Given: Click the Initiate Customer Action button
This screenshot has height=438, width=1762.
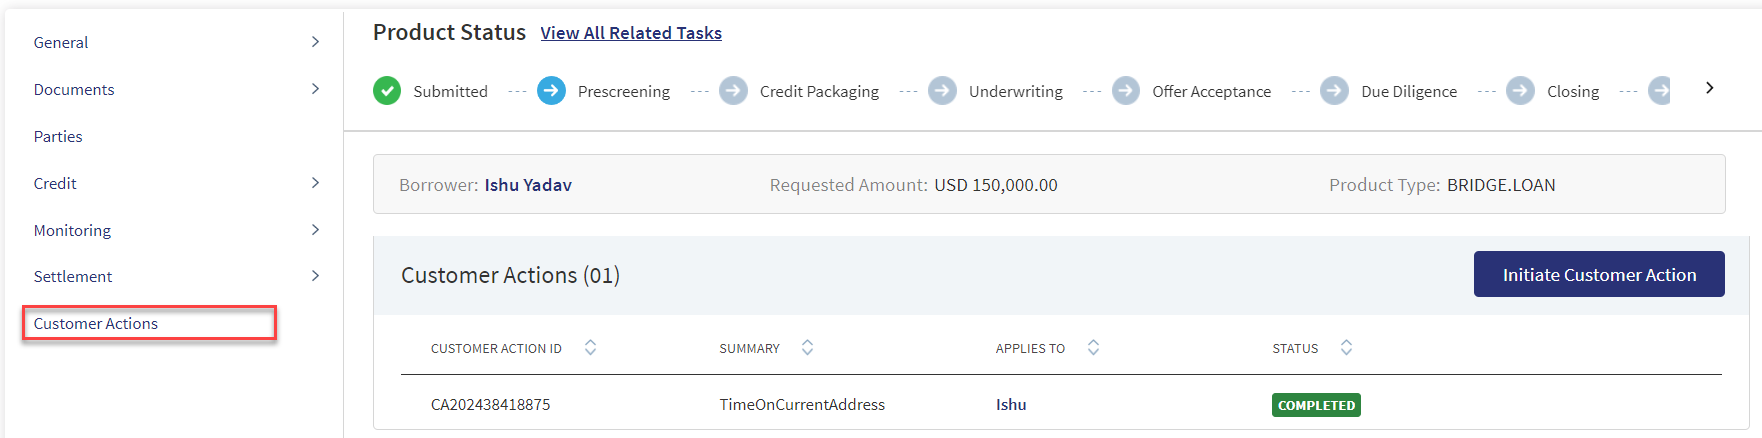Looking at the screenshot, I should (1599, 274).
